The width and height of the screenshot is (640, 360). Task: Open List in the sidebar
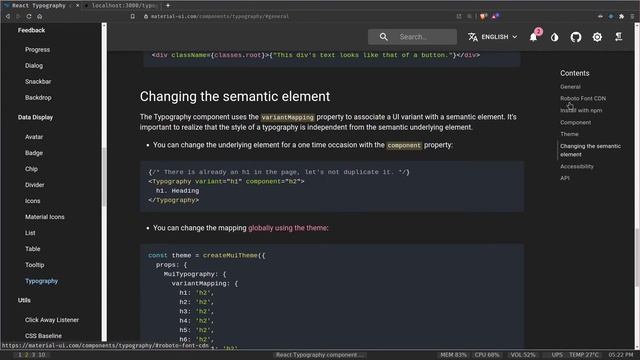(x=30, y=233)
